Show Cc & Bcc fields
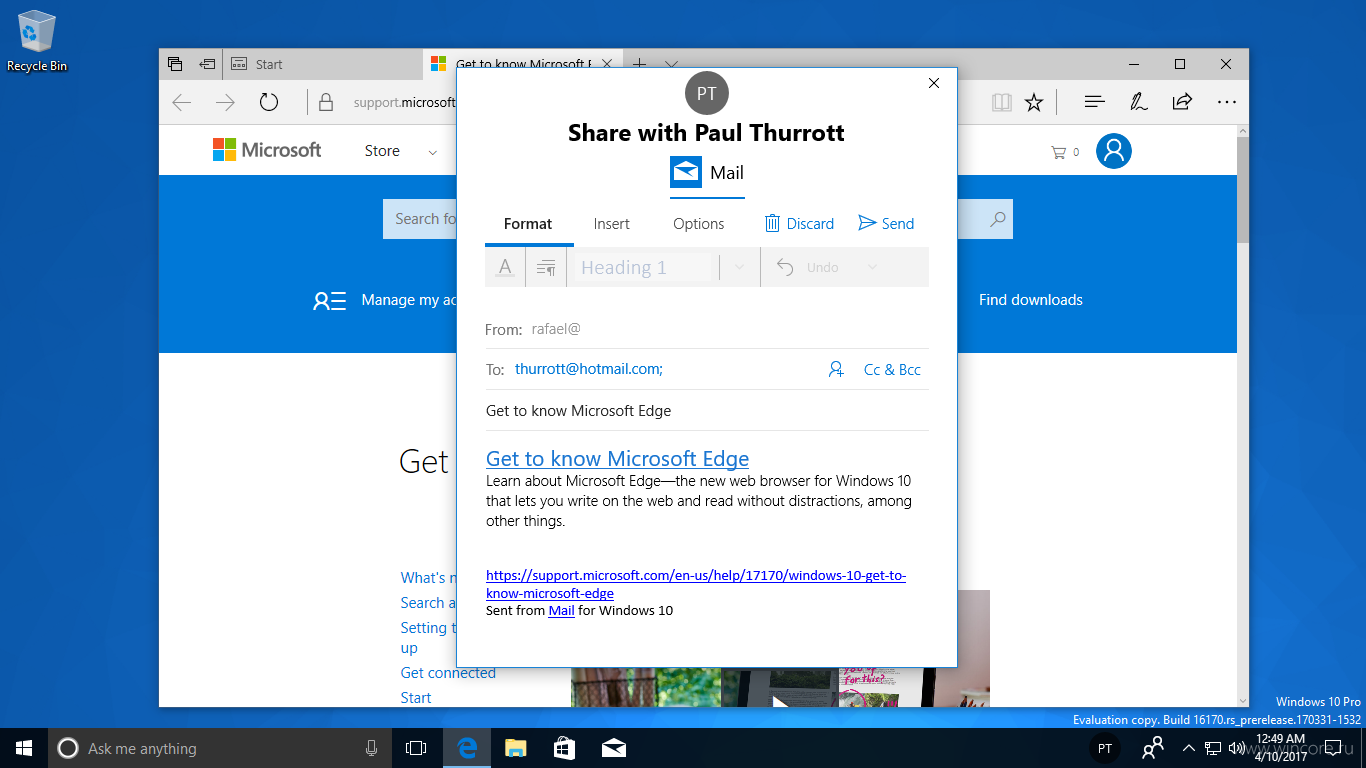This screenshot has width=1366, height=768. pos(892,370)
